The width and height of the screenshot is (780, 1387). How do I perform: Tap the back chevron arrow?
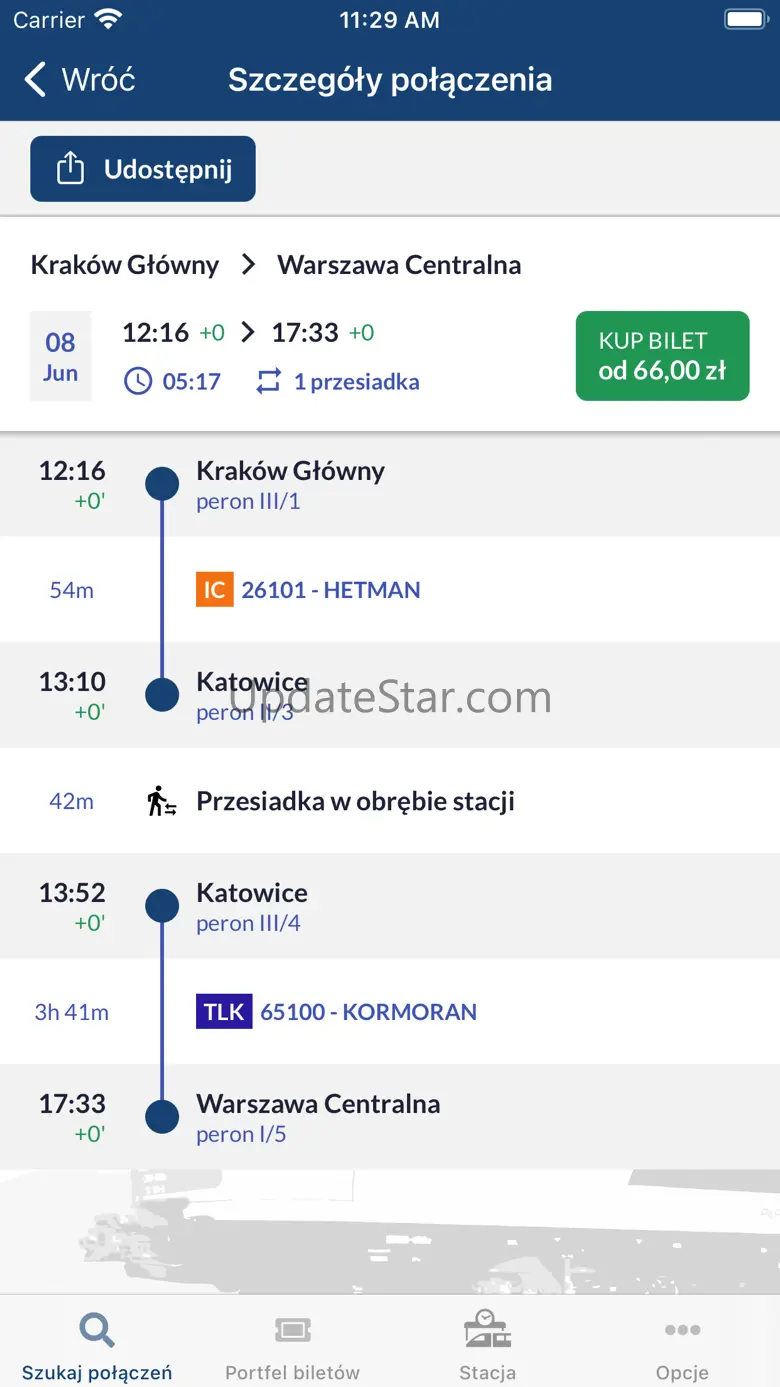click(x=36, y=80)
